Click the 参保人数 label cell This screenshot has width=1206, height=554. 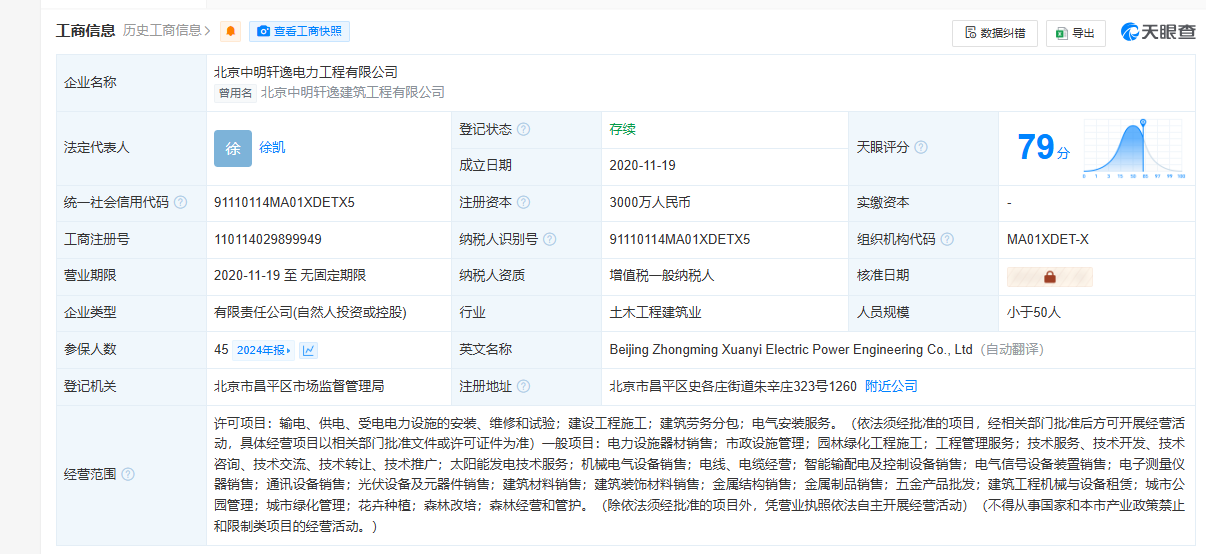pyautogui.click(x=131, y=350)
